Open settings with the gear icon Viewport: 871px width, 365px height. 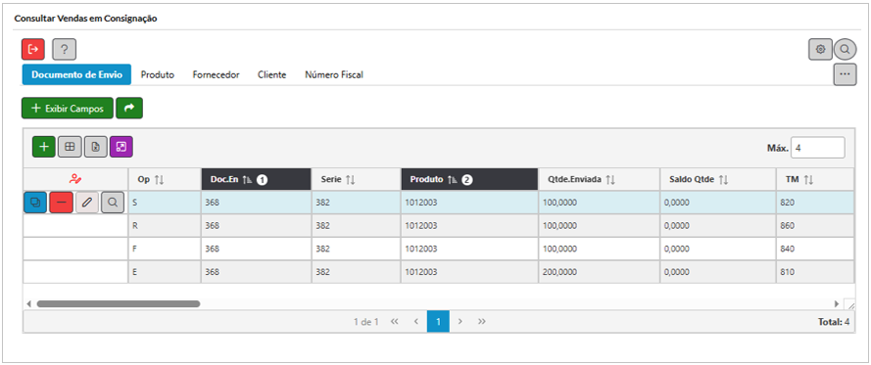(820, 49)
